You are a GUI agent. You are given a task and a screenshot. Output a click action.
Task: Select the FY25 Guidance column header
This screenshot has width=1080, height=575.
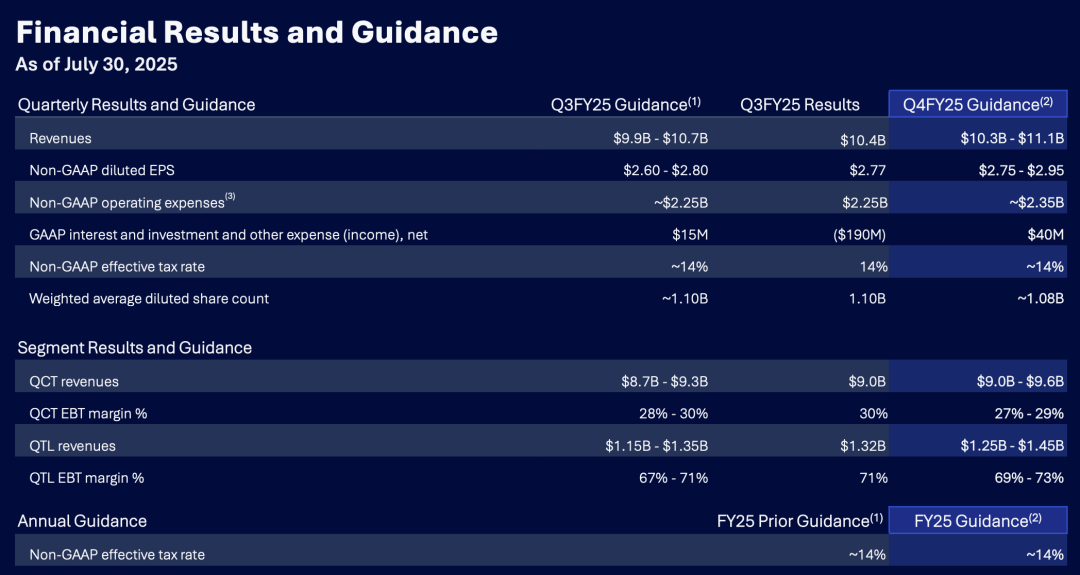977,521
